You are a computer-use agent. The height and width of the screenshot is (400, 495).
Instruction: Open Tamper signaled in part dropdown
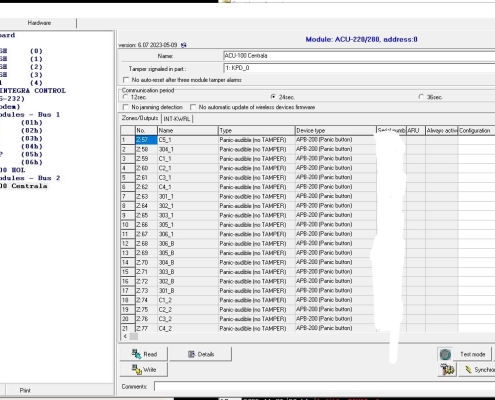359,68
